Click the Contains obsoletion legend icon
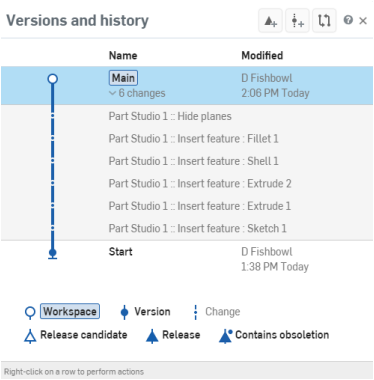Viewport: 374px width, 380px height. 225,336
